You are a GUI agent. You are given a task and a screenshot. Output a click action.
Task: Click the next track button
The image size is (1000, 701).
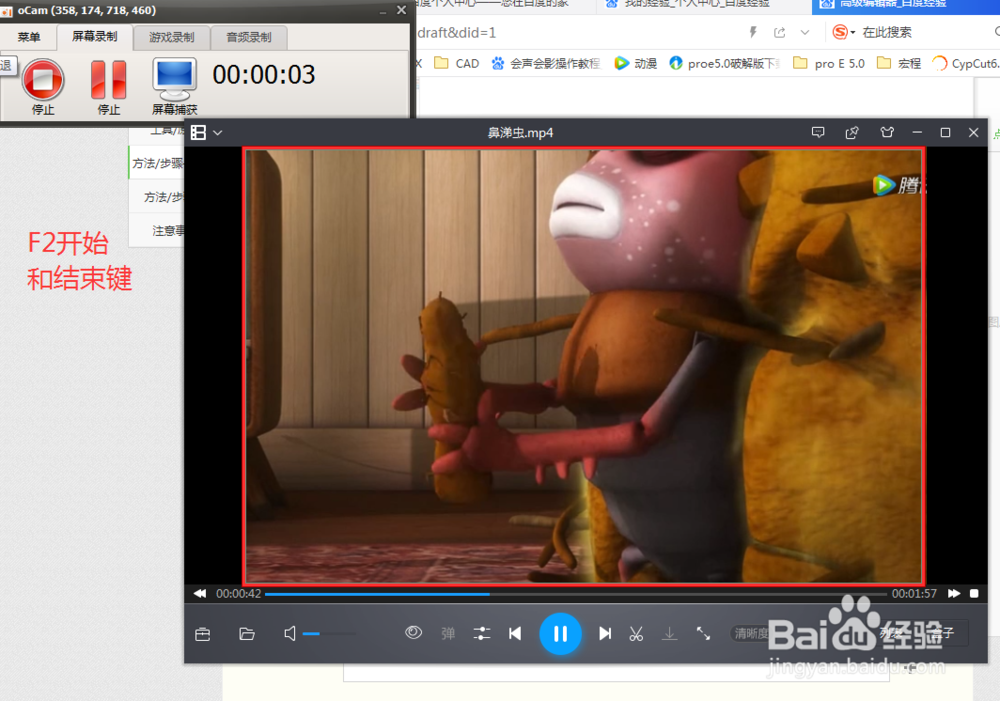tap(605, 633)
